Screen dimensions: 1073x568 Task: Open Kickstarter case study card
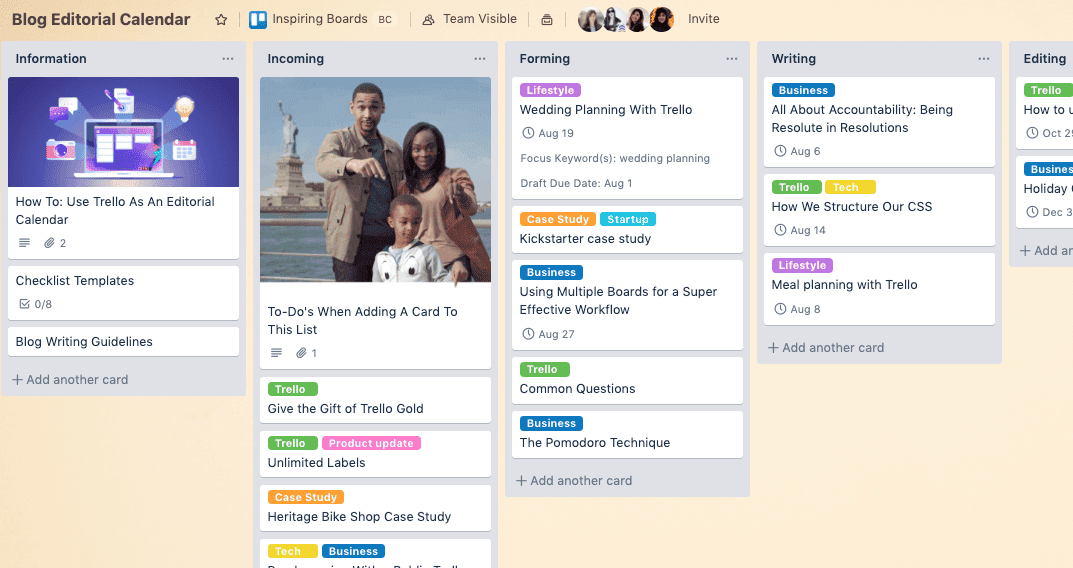627,230
